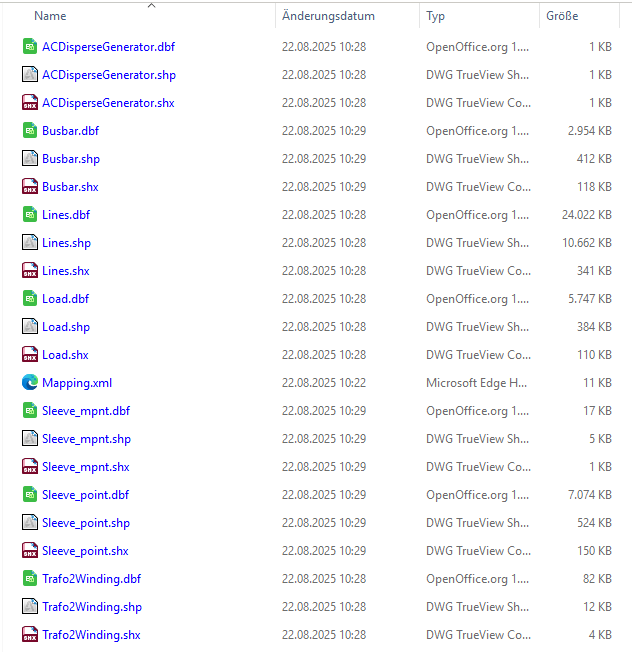Select file name ACDisperseGenerator.shx
The height and width of the screenshot is (652, 632).
coord(108,103)
